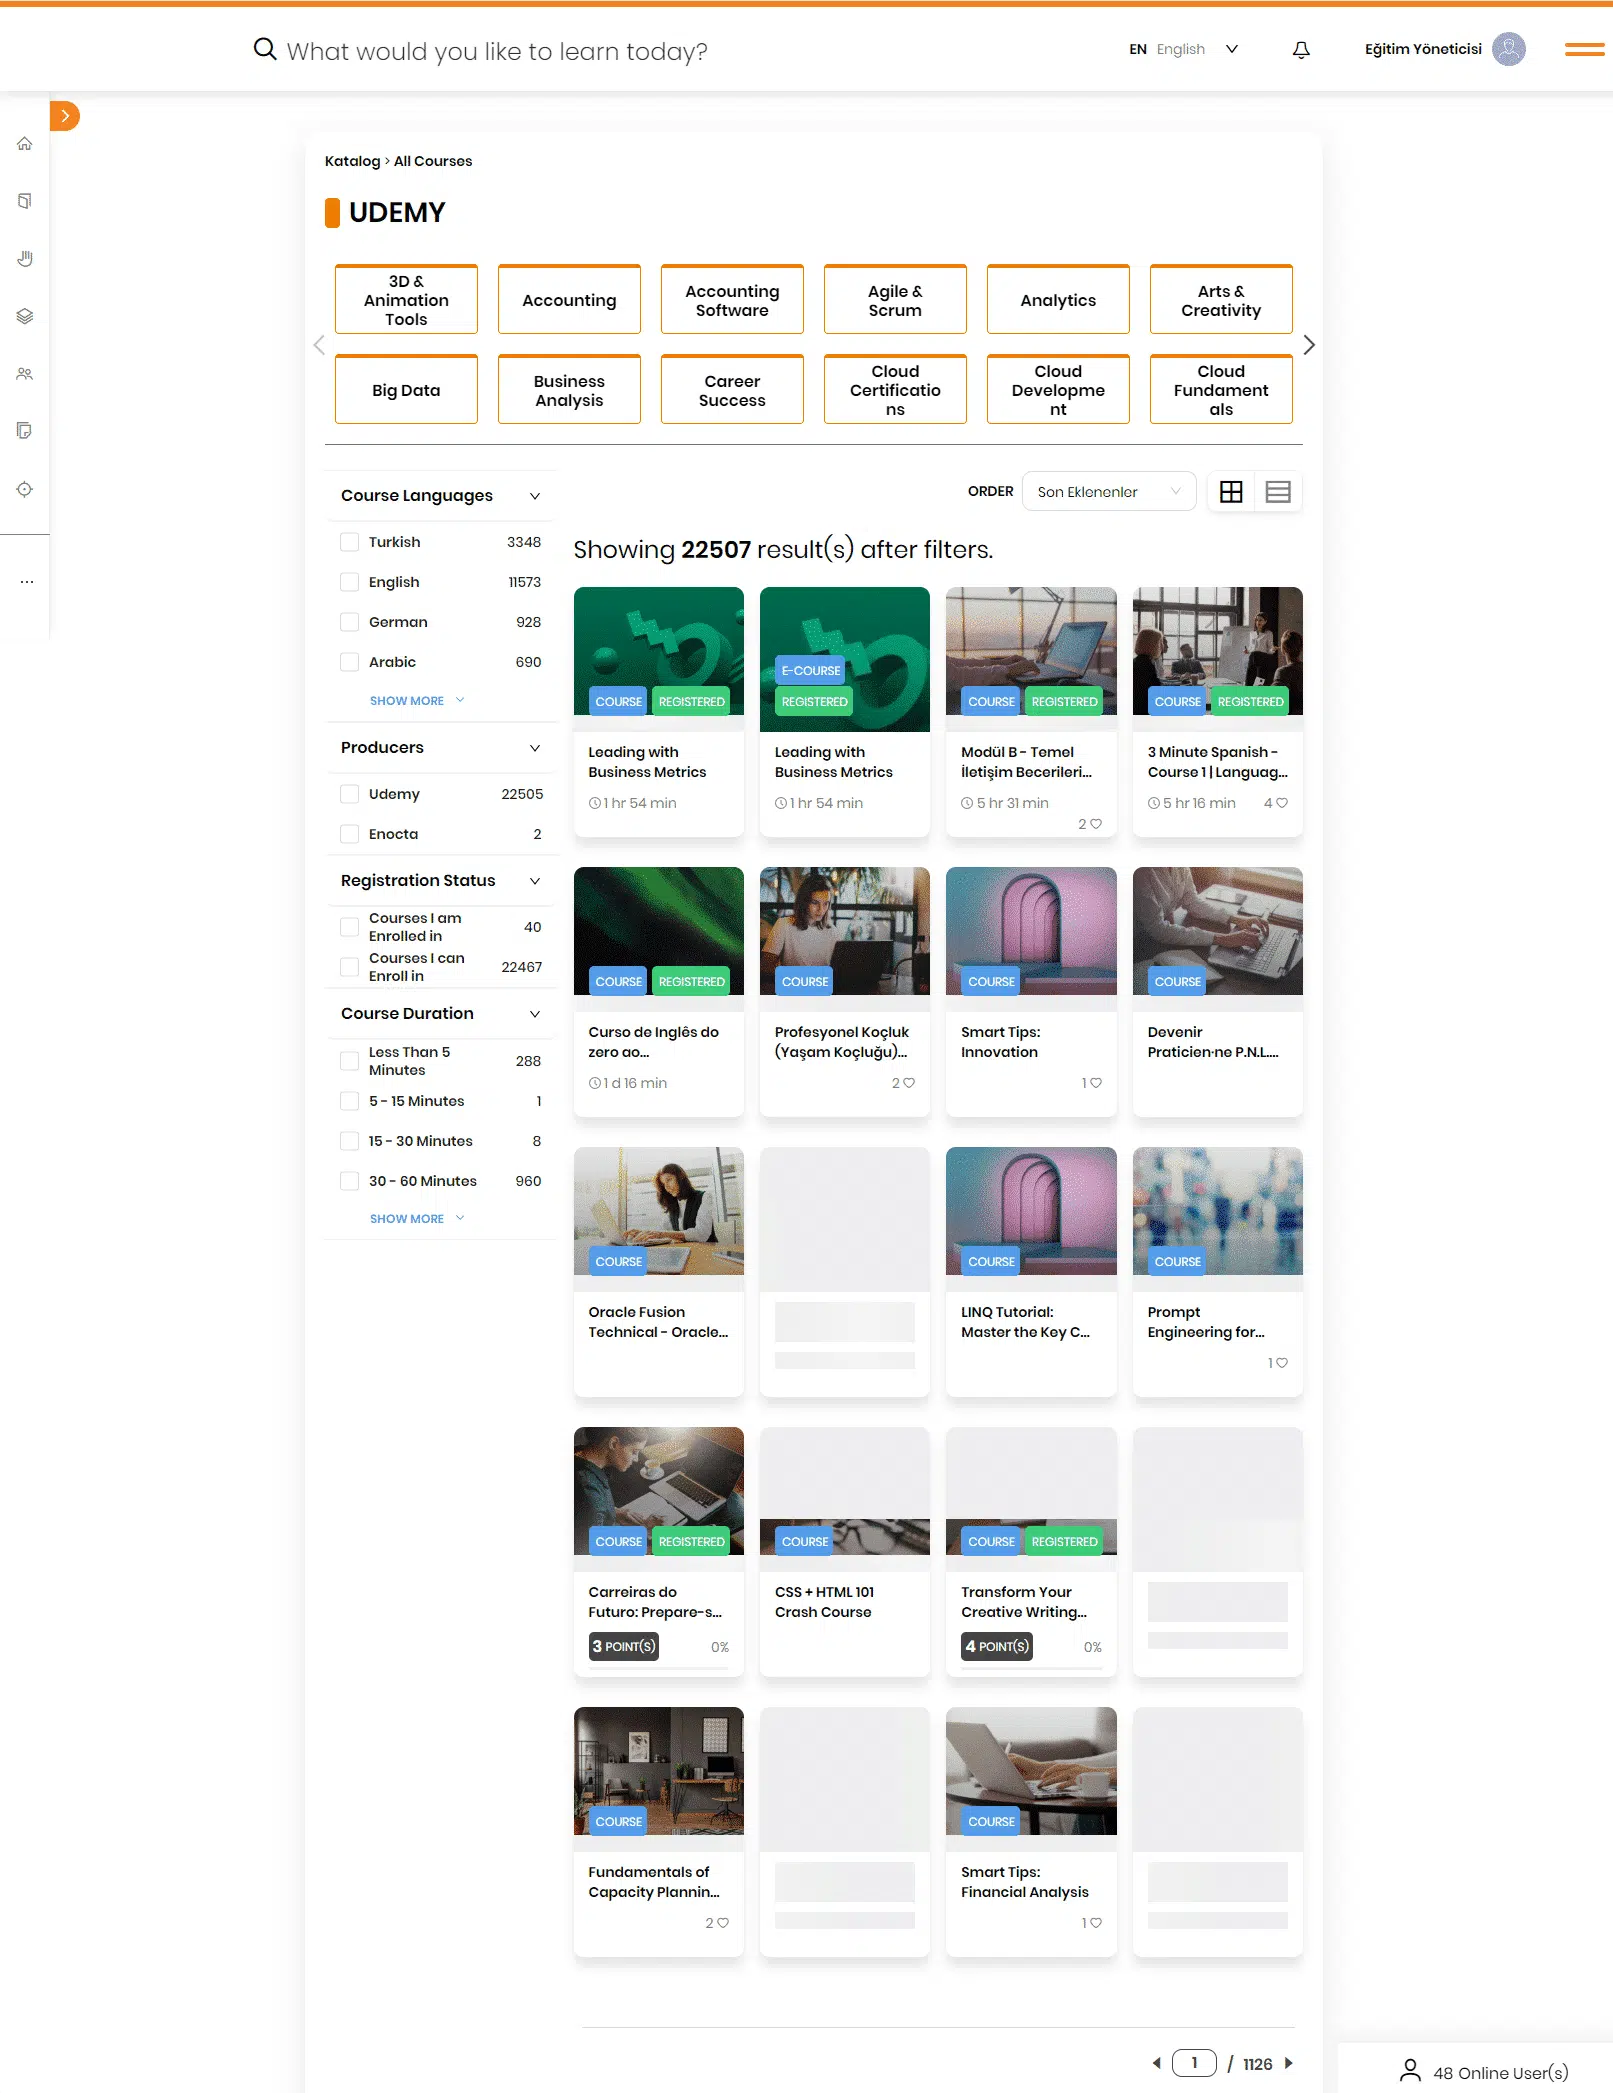
Task: Like the Prompt Engineering course heart
Action: (x=1282, y=1363)
